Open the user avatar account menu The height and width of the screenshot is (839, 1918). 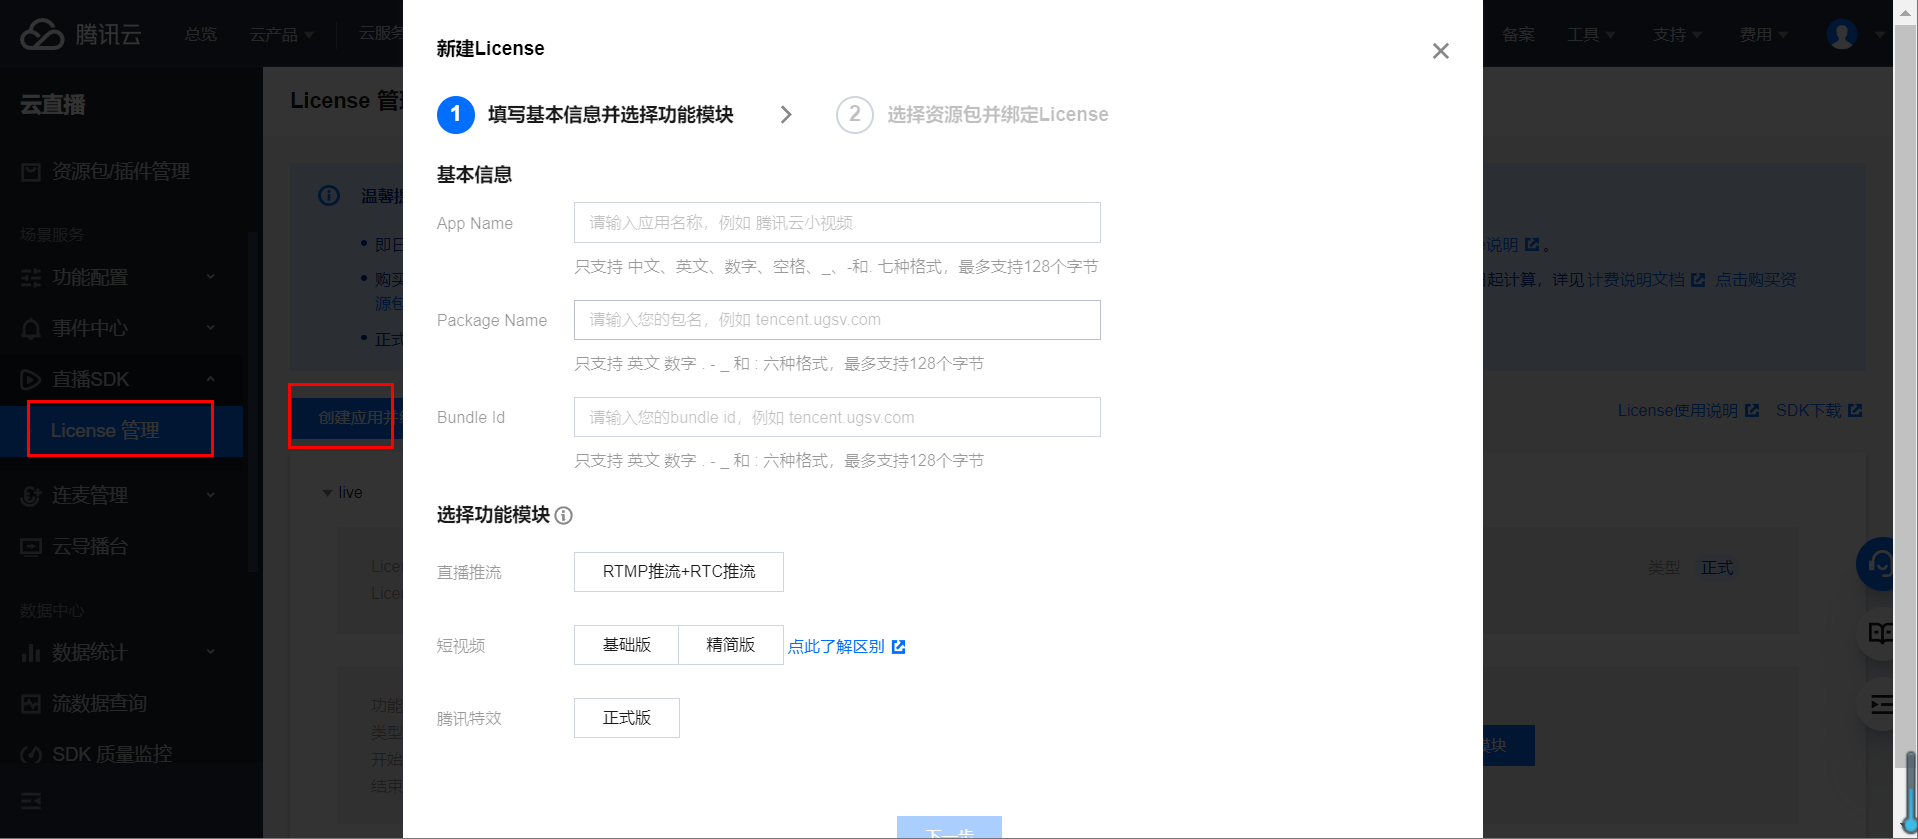tap(1841, 34)
